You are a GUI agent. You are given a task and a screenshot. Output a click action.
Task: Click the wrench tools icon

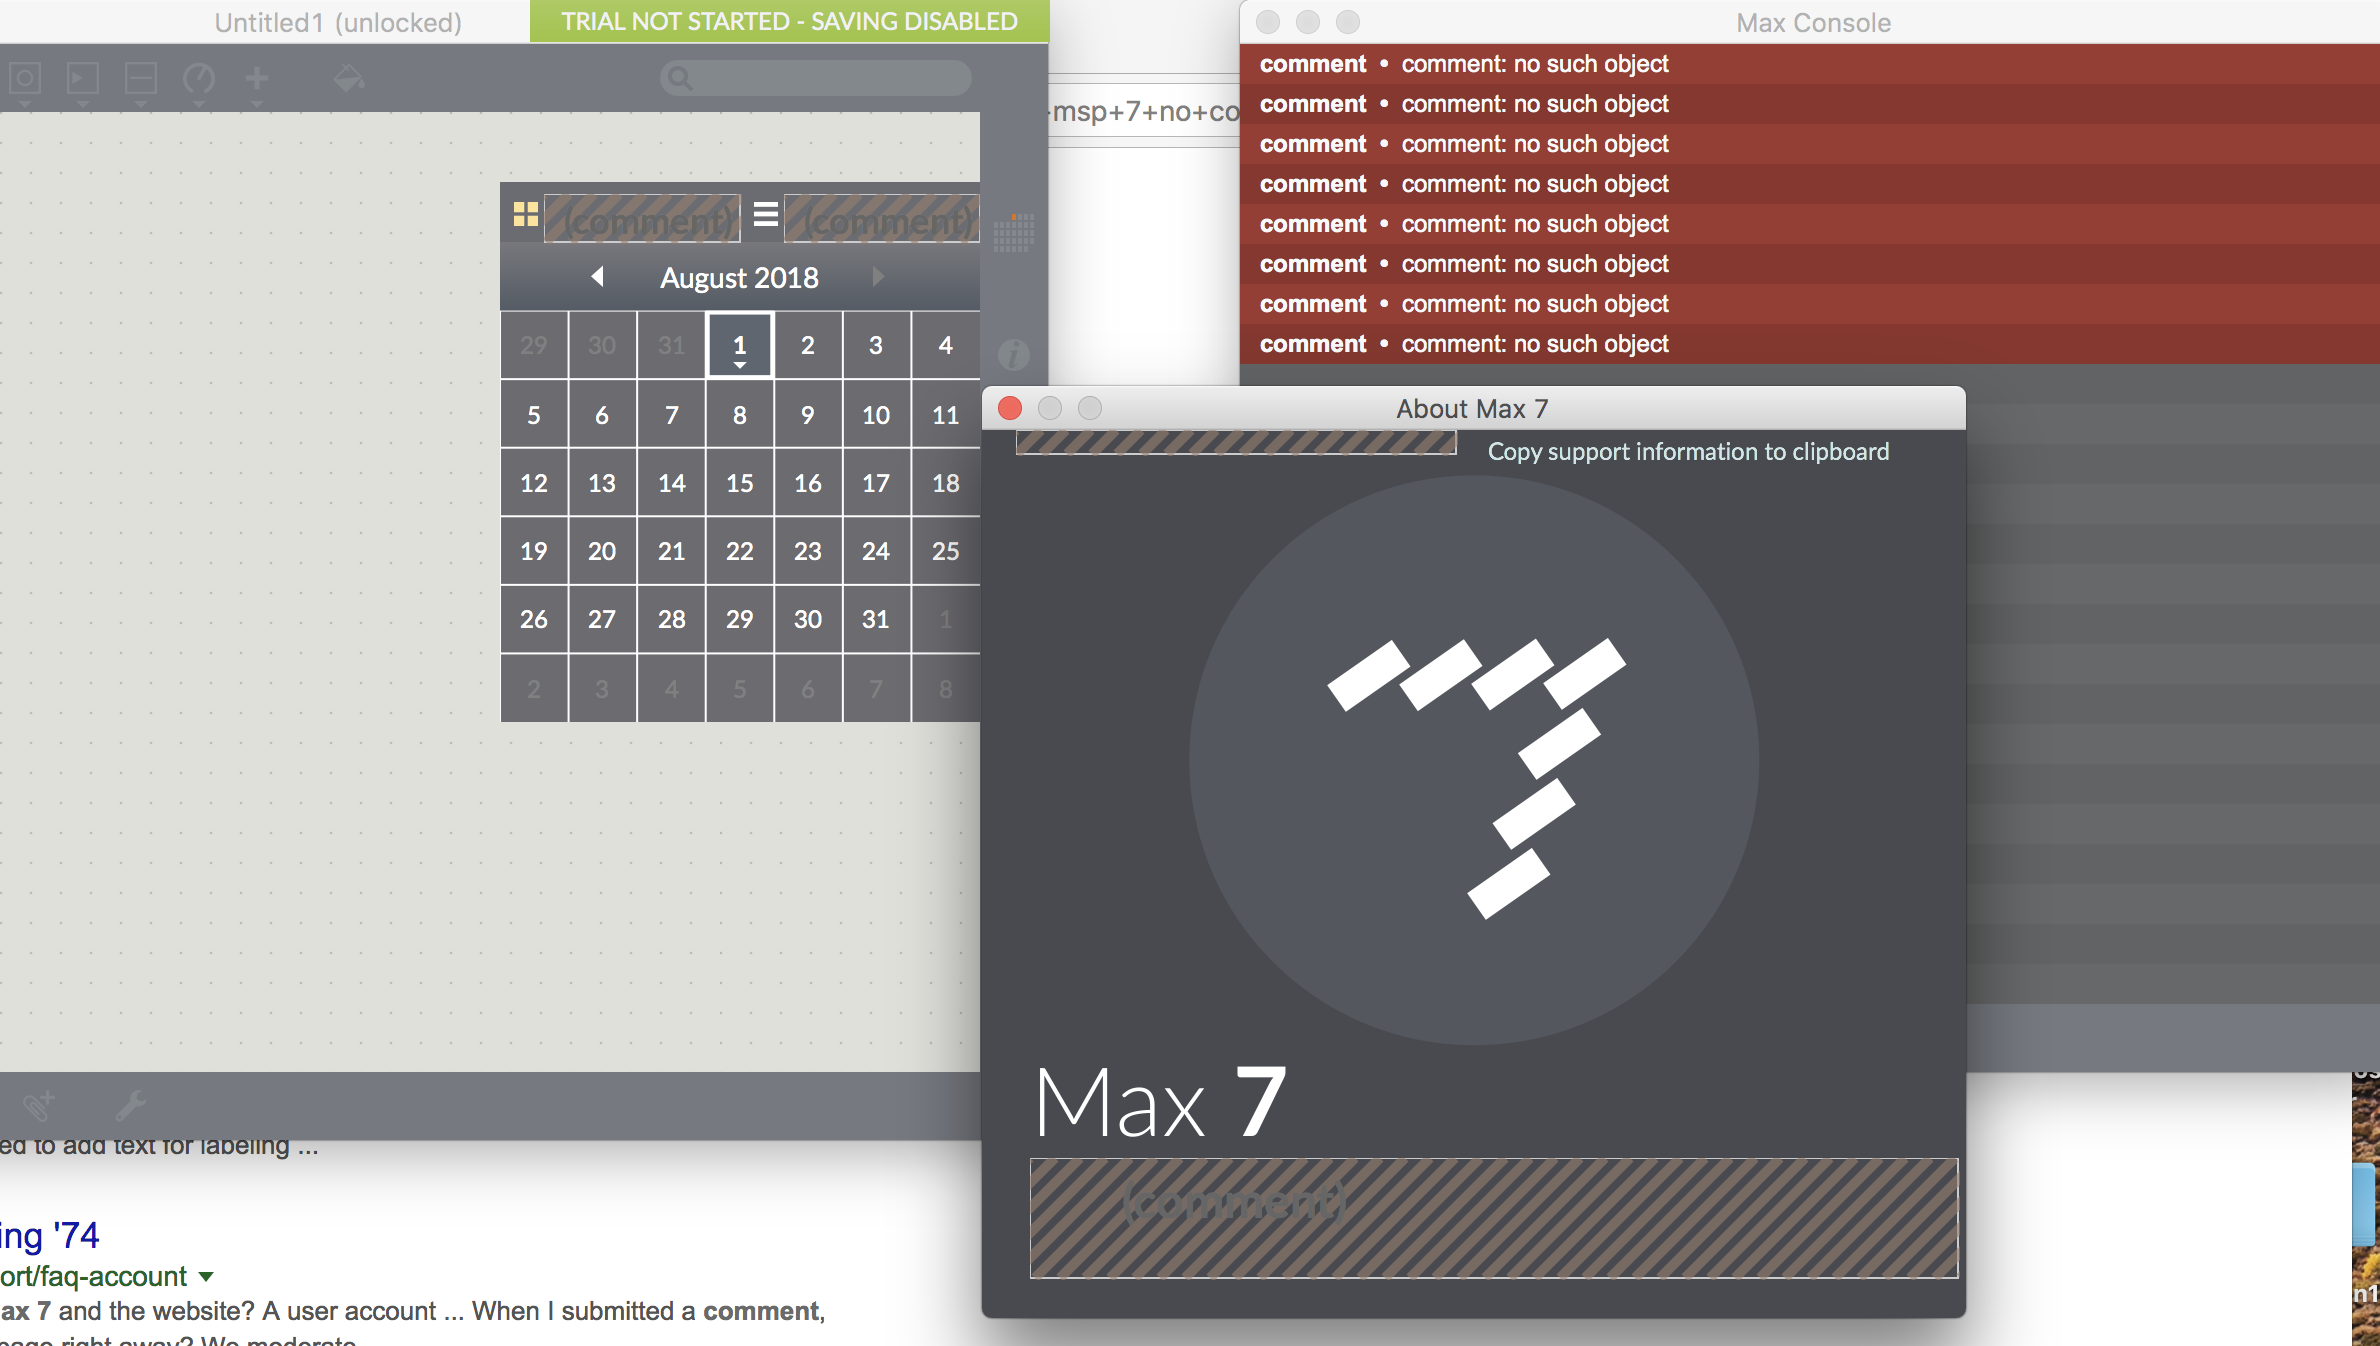(130, 1105)
